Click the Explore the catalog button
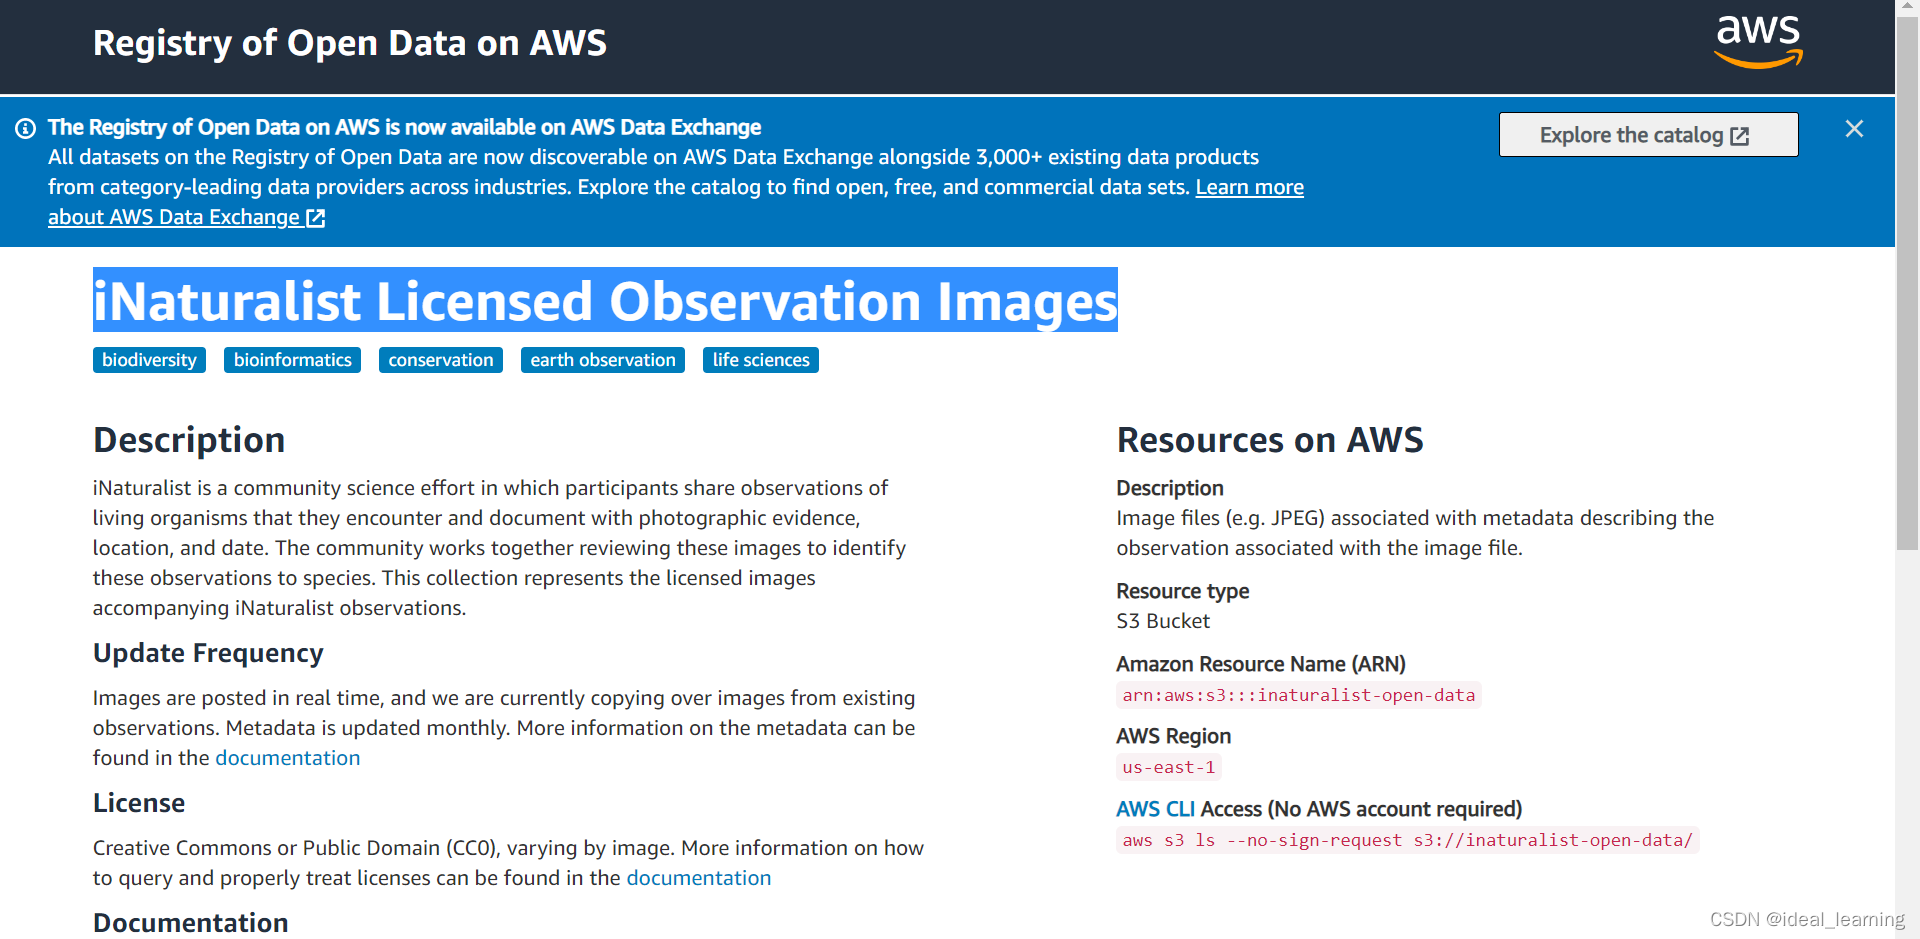Viewport: 1920px width, 939px height. tap(1648, 134)
